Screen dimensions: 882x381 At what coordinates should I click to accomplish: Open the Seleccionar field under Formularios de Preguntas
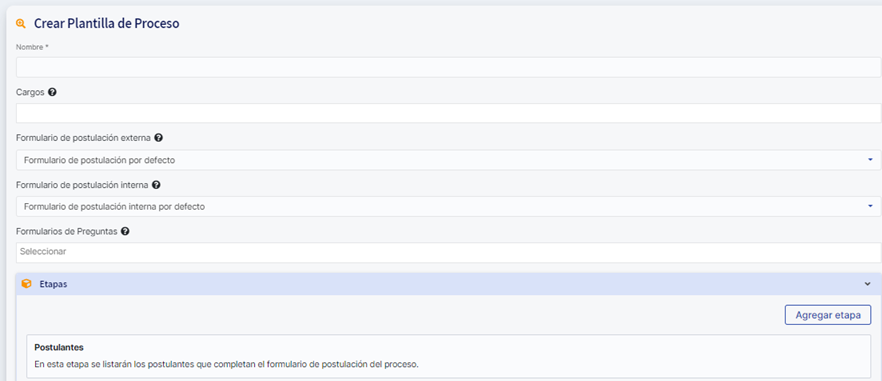(448, 252)
